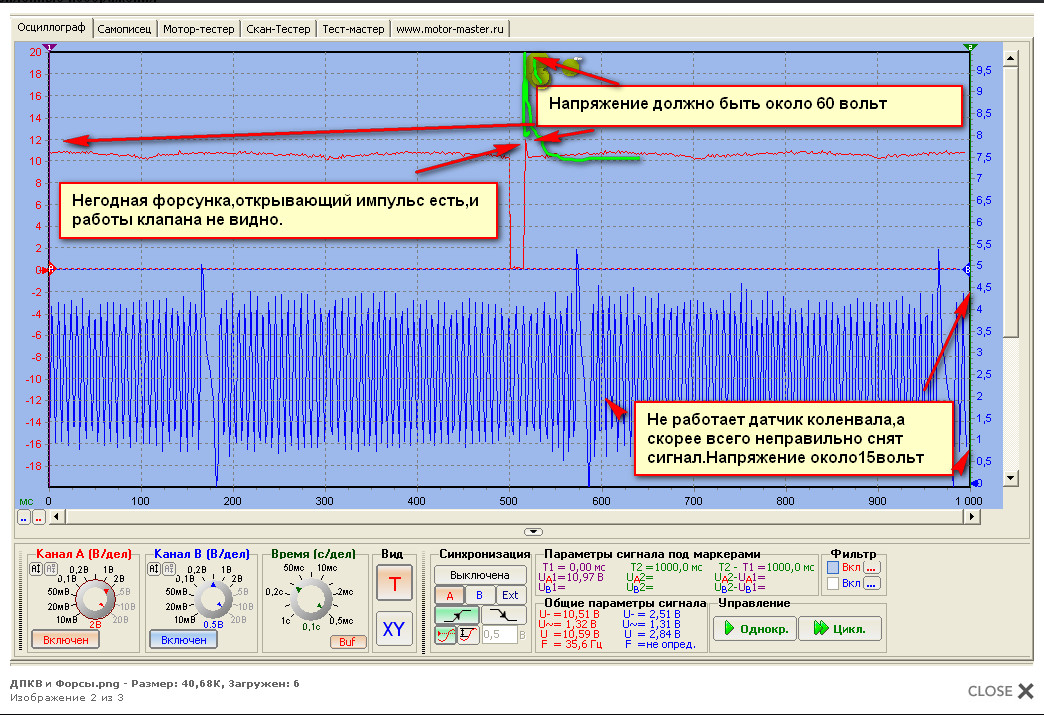Click vertical scrollbar up arrow
The width and height of the screenshot is (1044, 715).
(x=1011, y=59)
